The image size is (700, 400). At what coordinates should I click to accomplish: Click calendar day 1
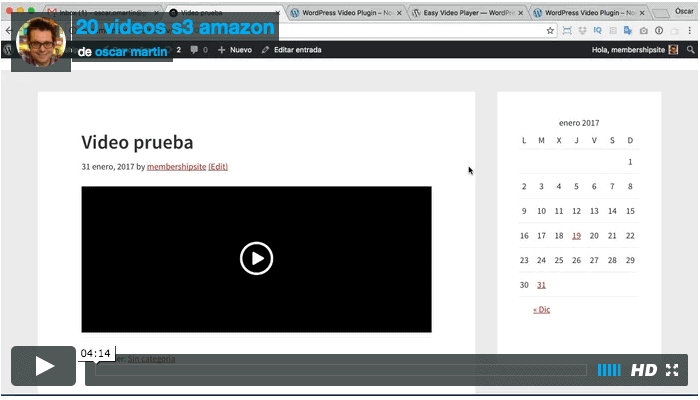click(630, 162)
